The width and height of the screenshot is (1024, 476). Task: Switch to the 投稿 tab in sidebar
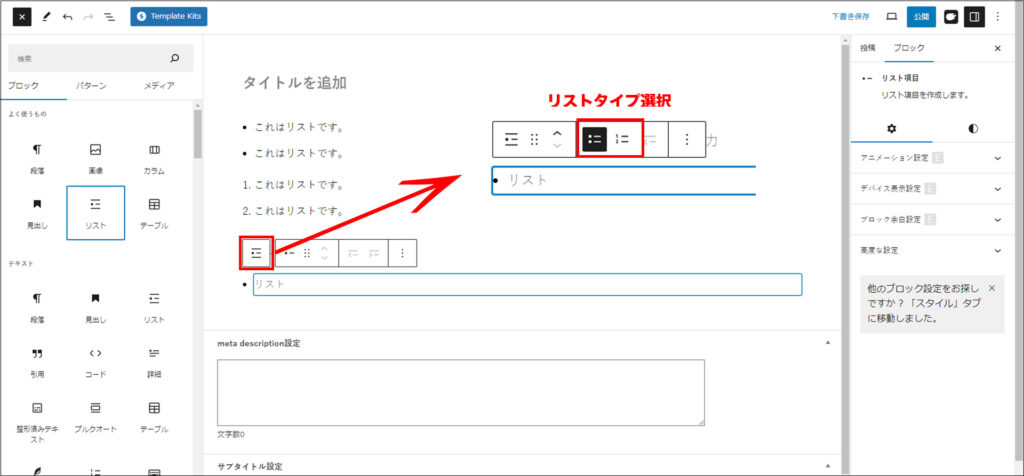click(867, 48)
